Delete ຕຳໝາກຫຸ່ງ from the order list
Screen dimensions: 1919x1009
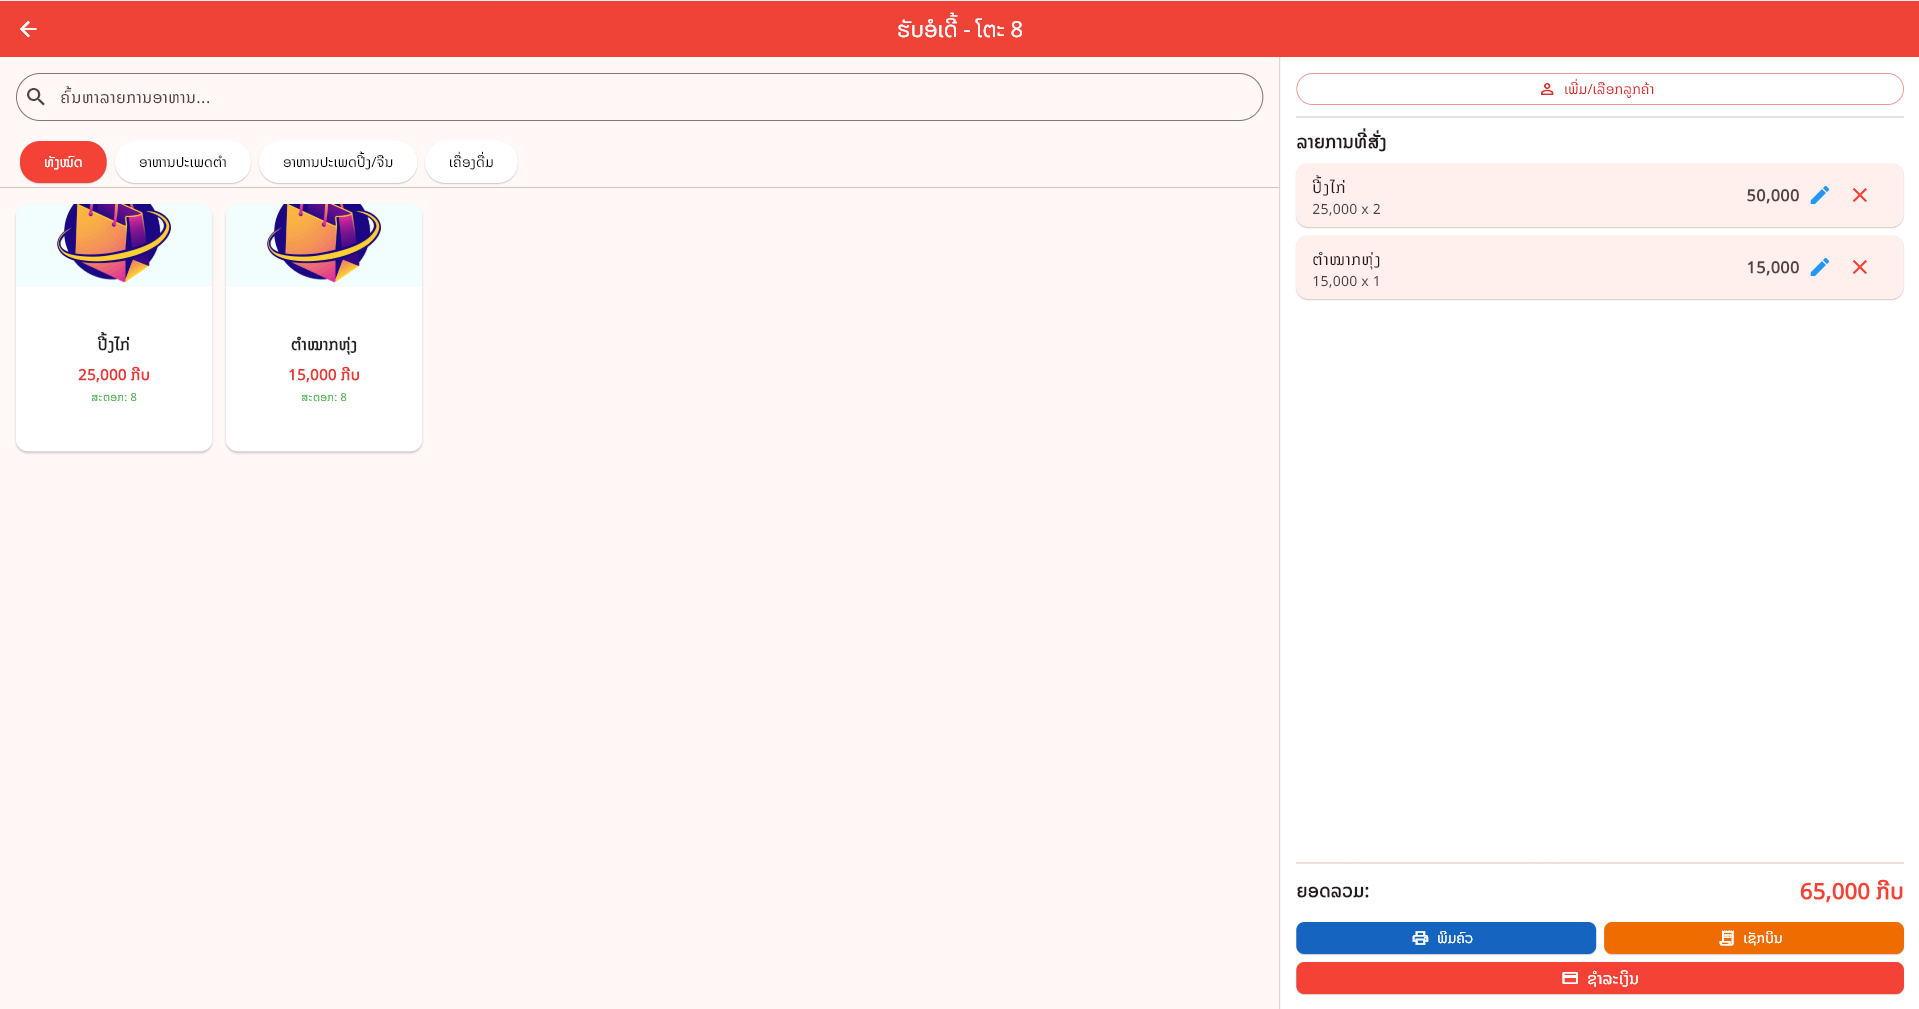(x=1859, y=267)
